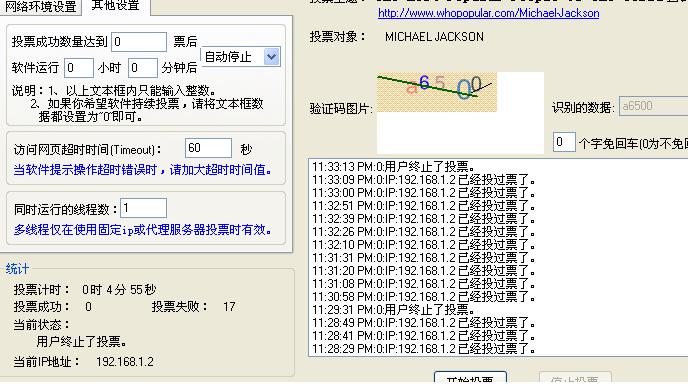Click the 统计 group heading
The image size is (688, 384).
coord(17,269)
